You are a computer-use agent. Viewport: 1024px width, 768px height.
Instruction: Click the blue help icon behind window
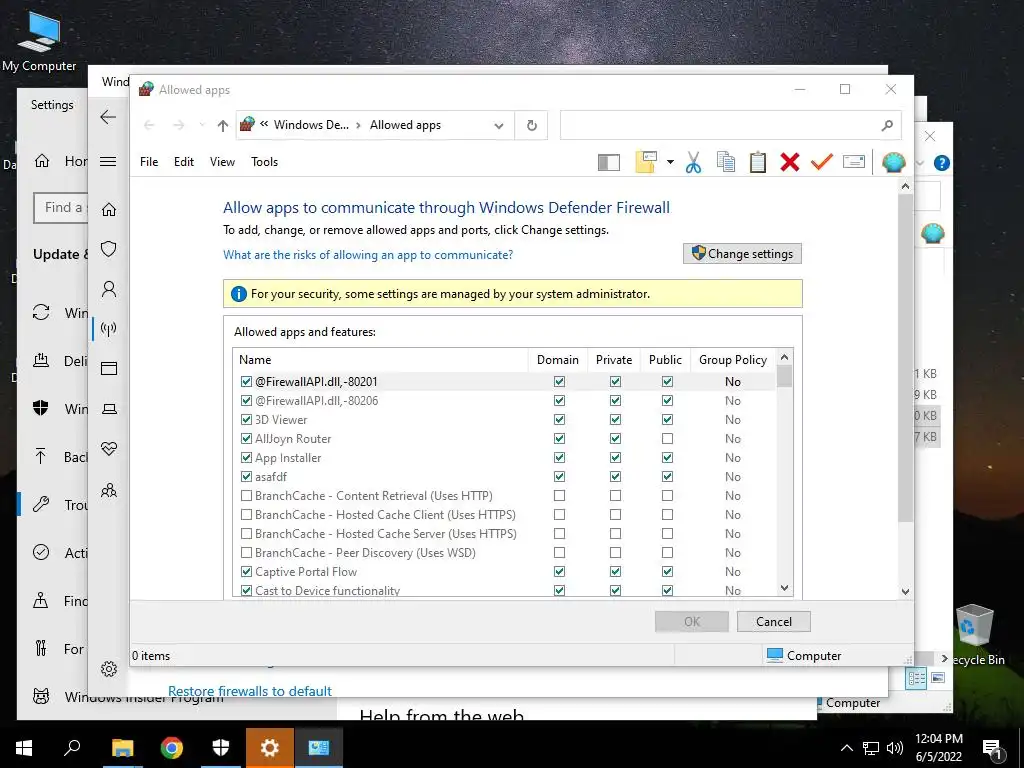(x=941, y=163)
